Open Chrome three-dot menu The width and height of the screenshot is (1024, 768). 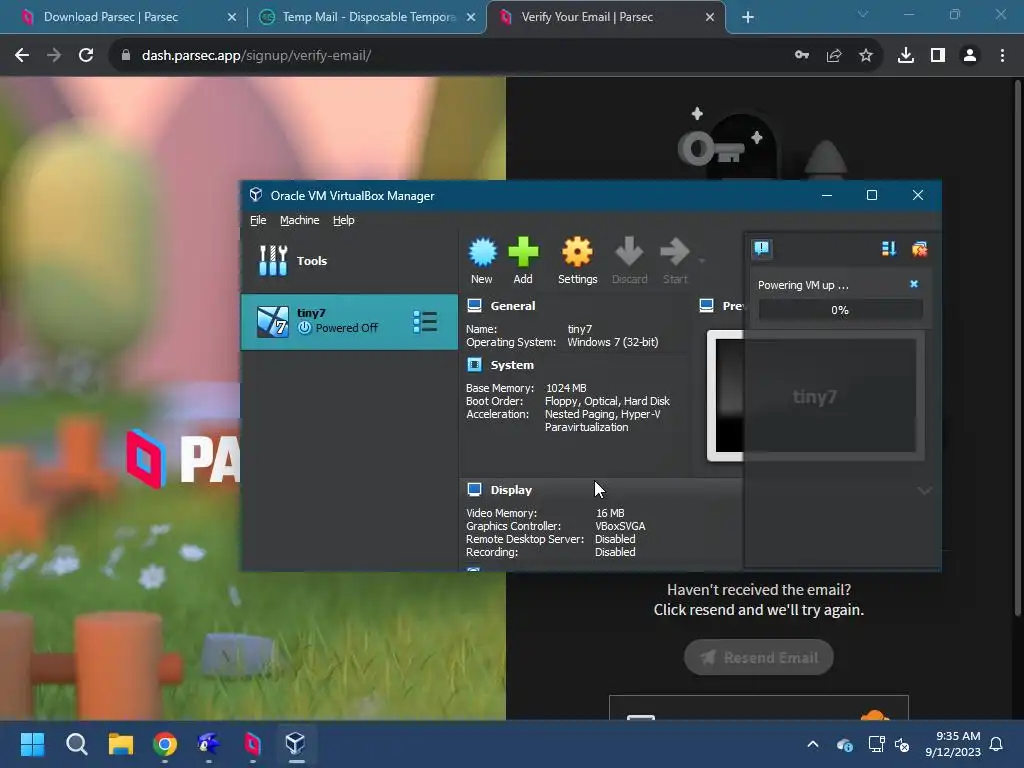[1002, 56]
